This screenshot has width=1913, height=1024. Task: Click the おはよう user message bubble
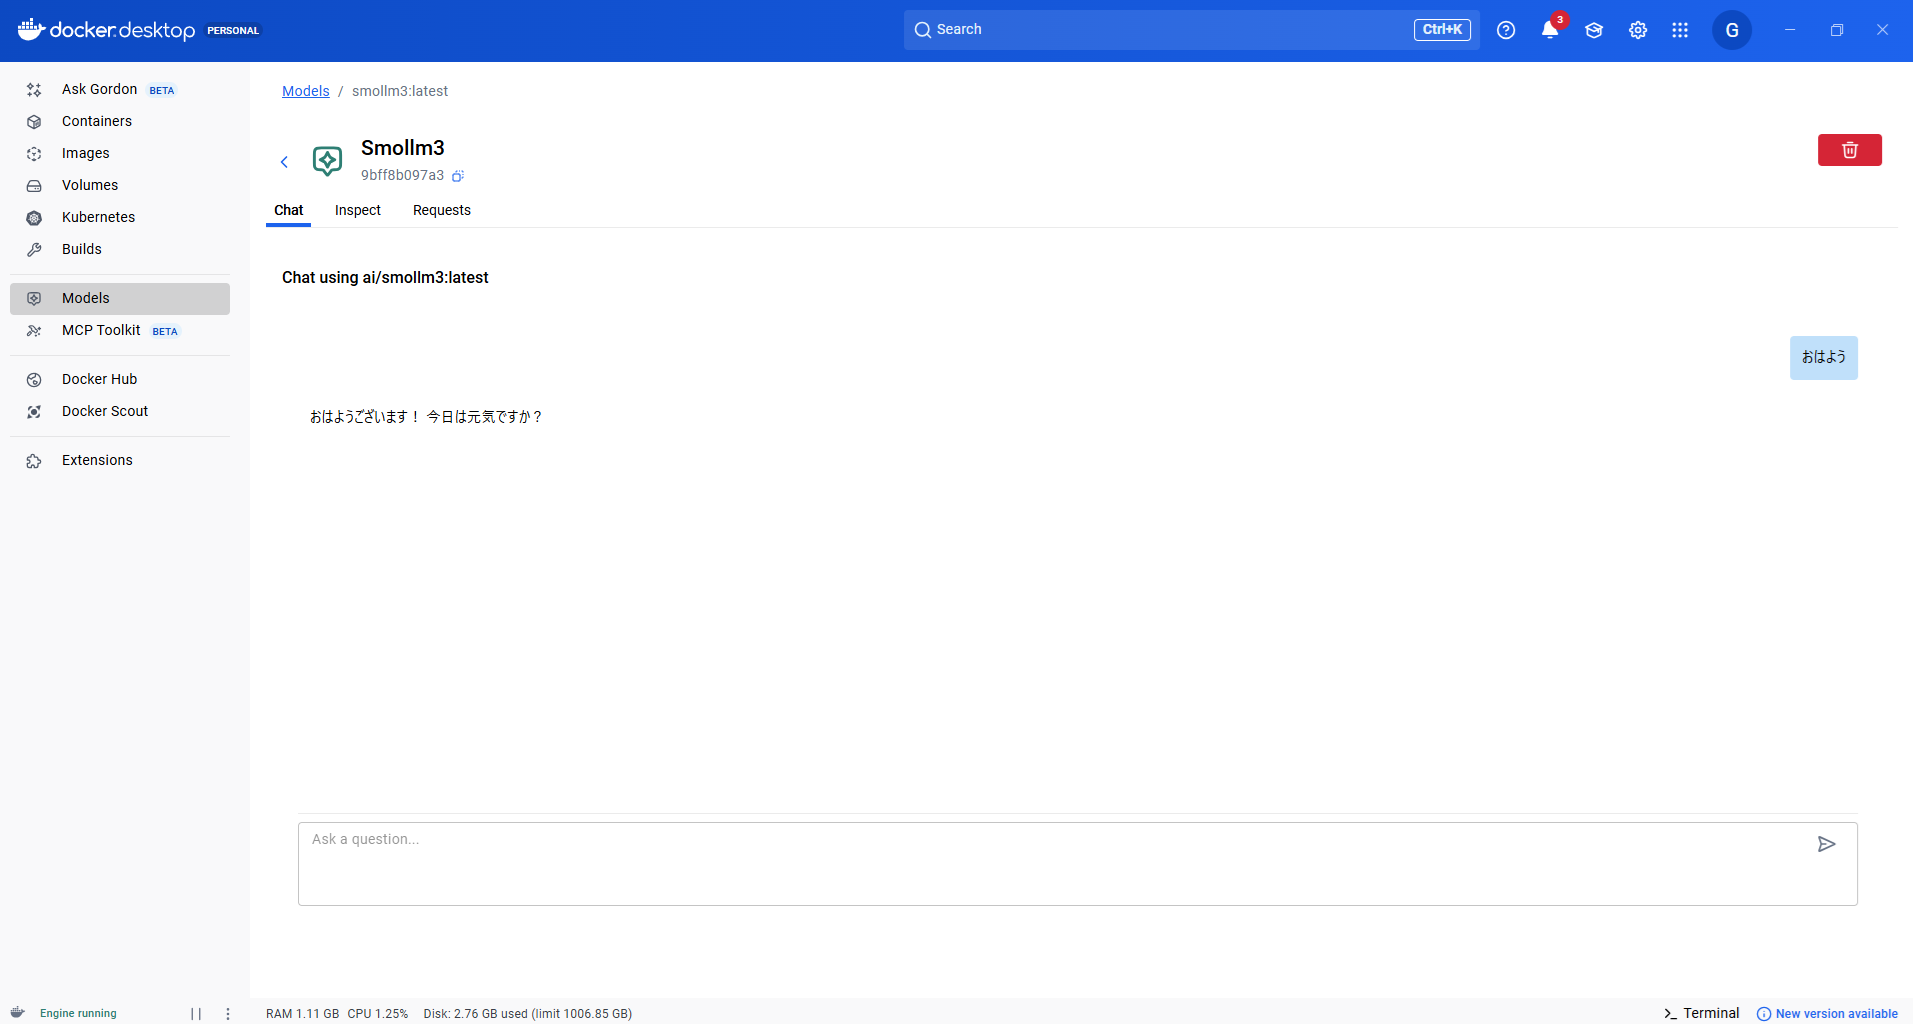(1824, 358)
